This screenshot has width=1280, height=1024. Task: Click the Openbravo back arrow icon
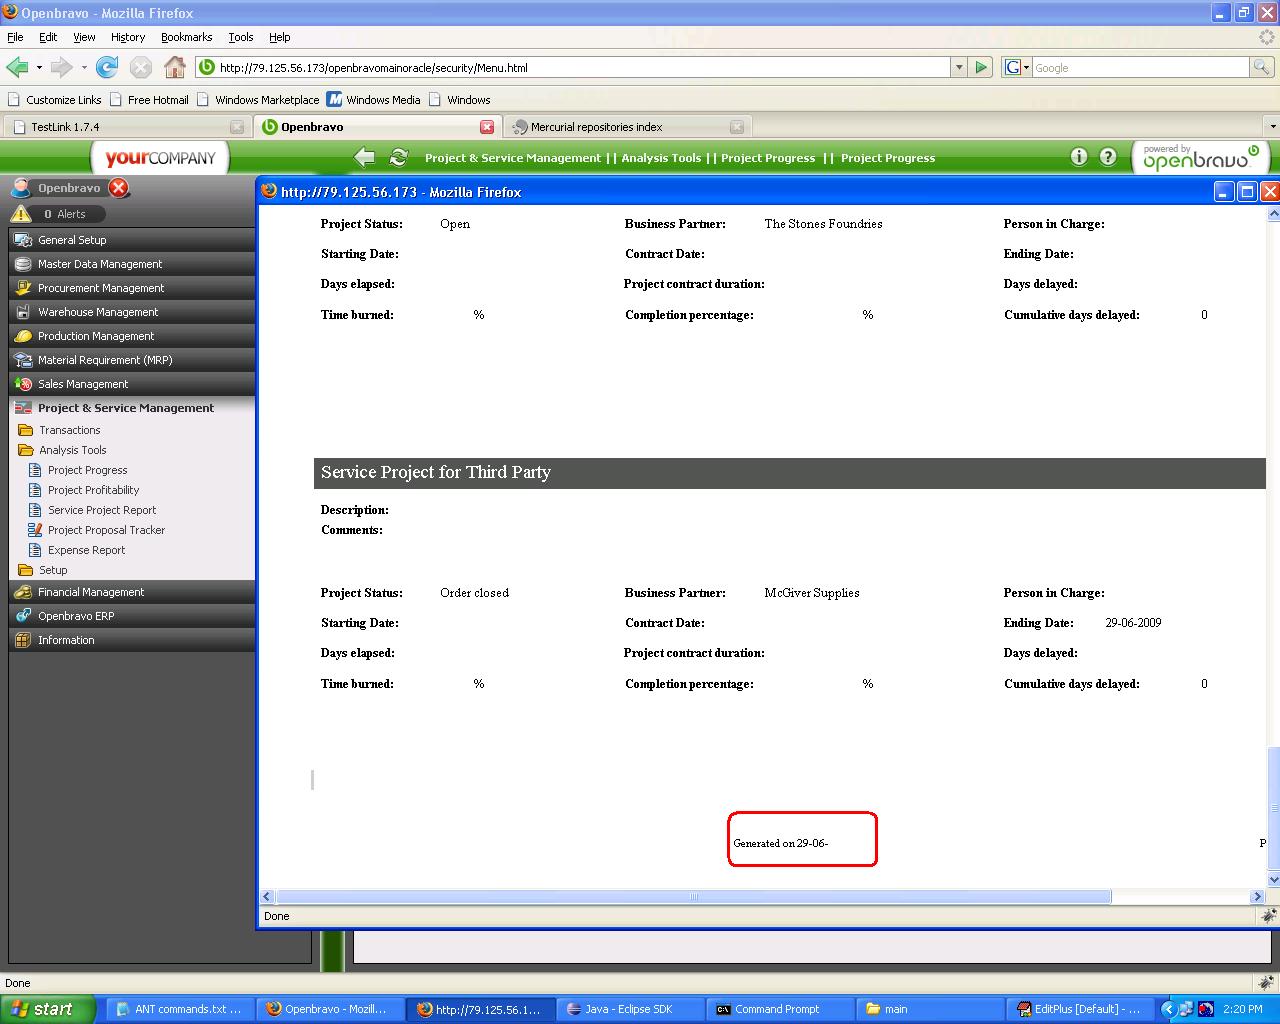[x=365, y=157]
